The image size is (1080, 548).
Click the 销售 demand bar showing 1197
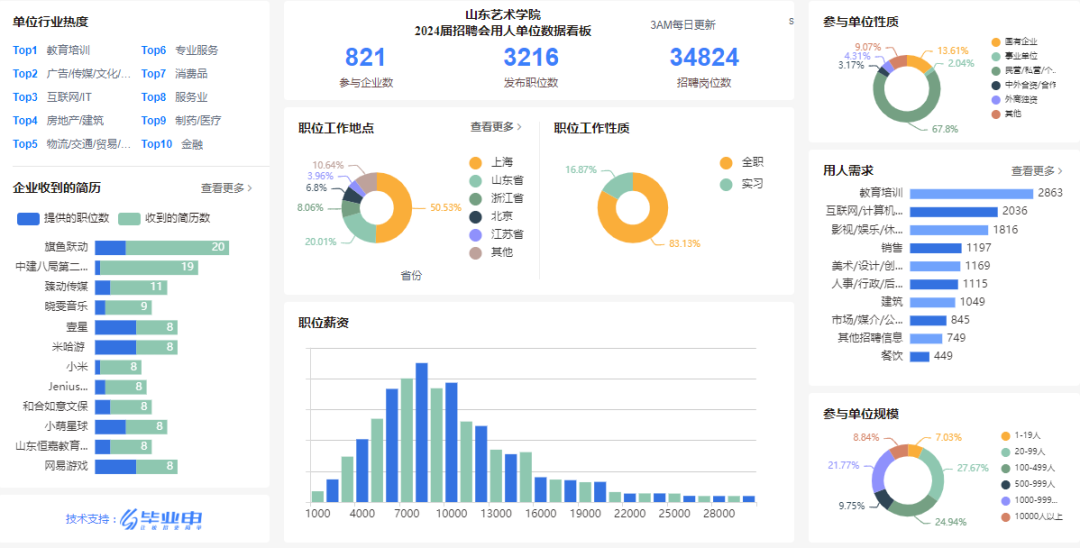[935, 248]
